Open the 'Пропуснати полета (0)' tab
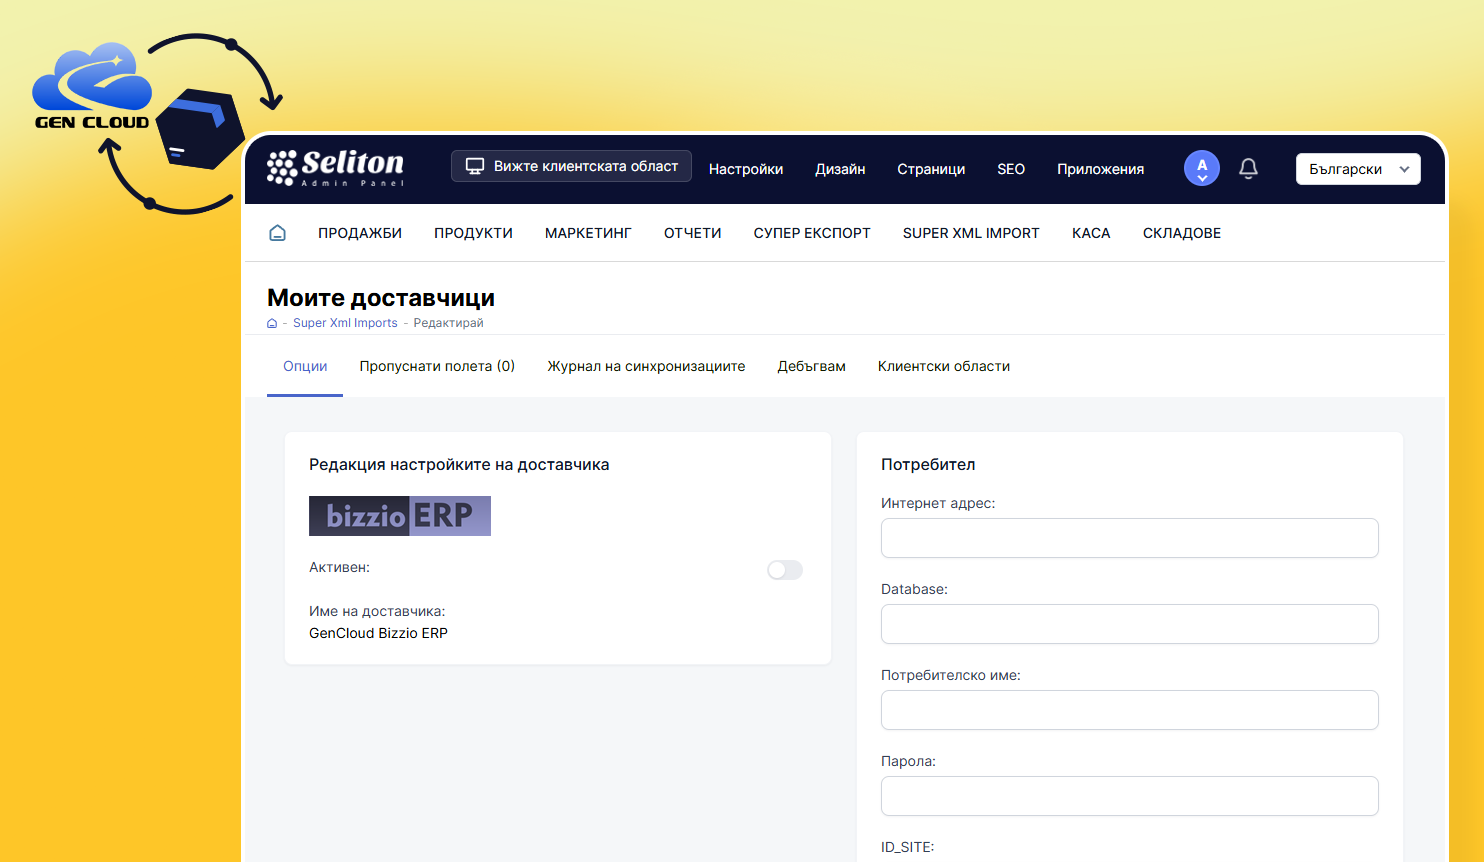1484x862 pixels. pos(437,366)
